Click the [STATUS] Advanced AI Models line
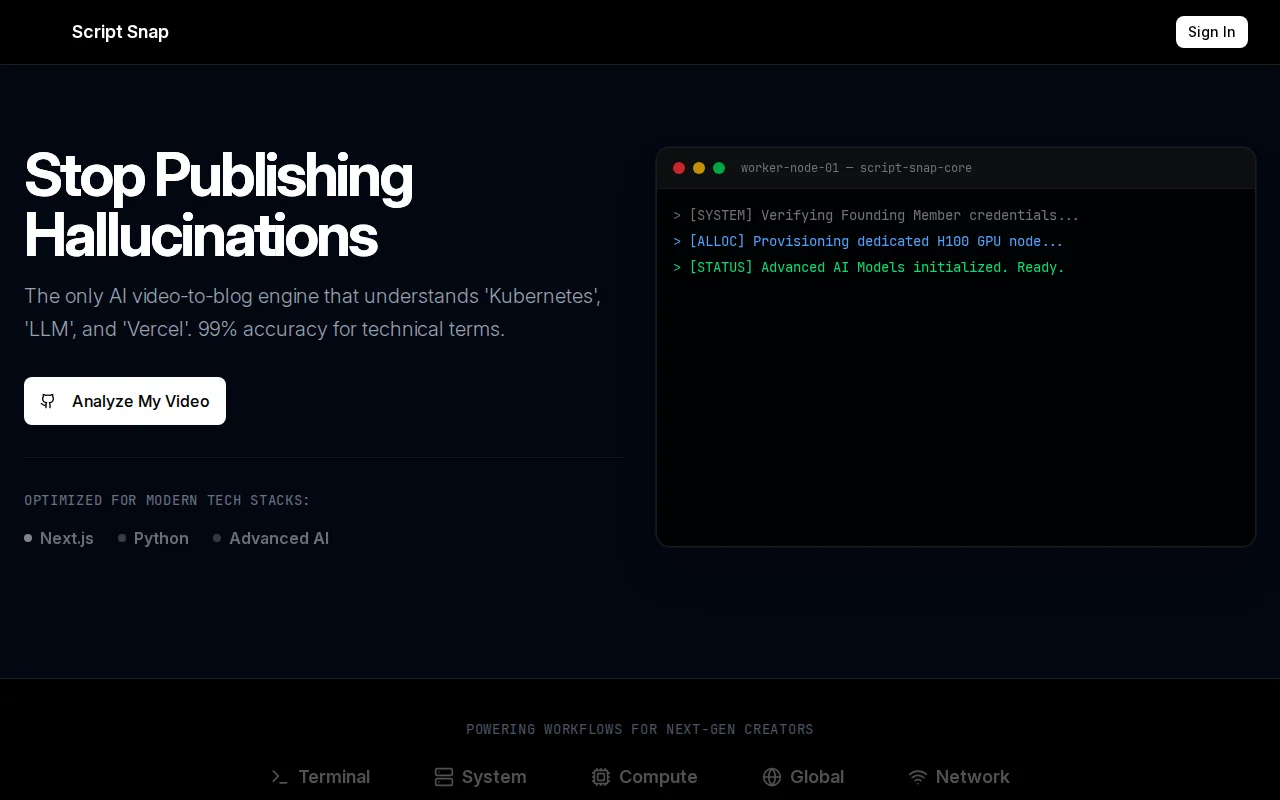Screen dimensions: 1280x800 pyautogui.click(x=869, y=267)
